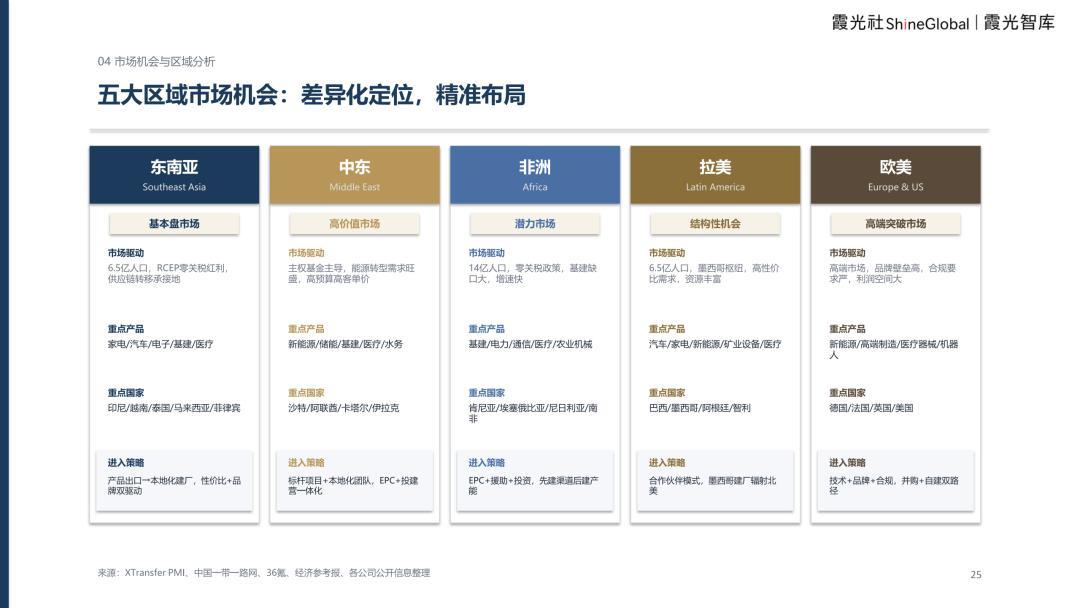Click the 重点国家 text 巴西/墨西哥/阿根廷/智利
This screenshot has width=1080, height=608.
tap(700, 408)
